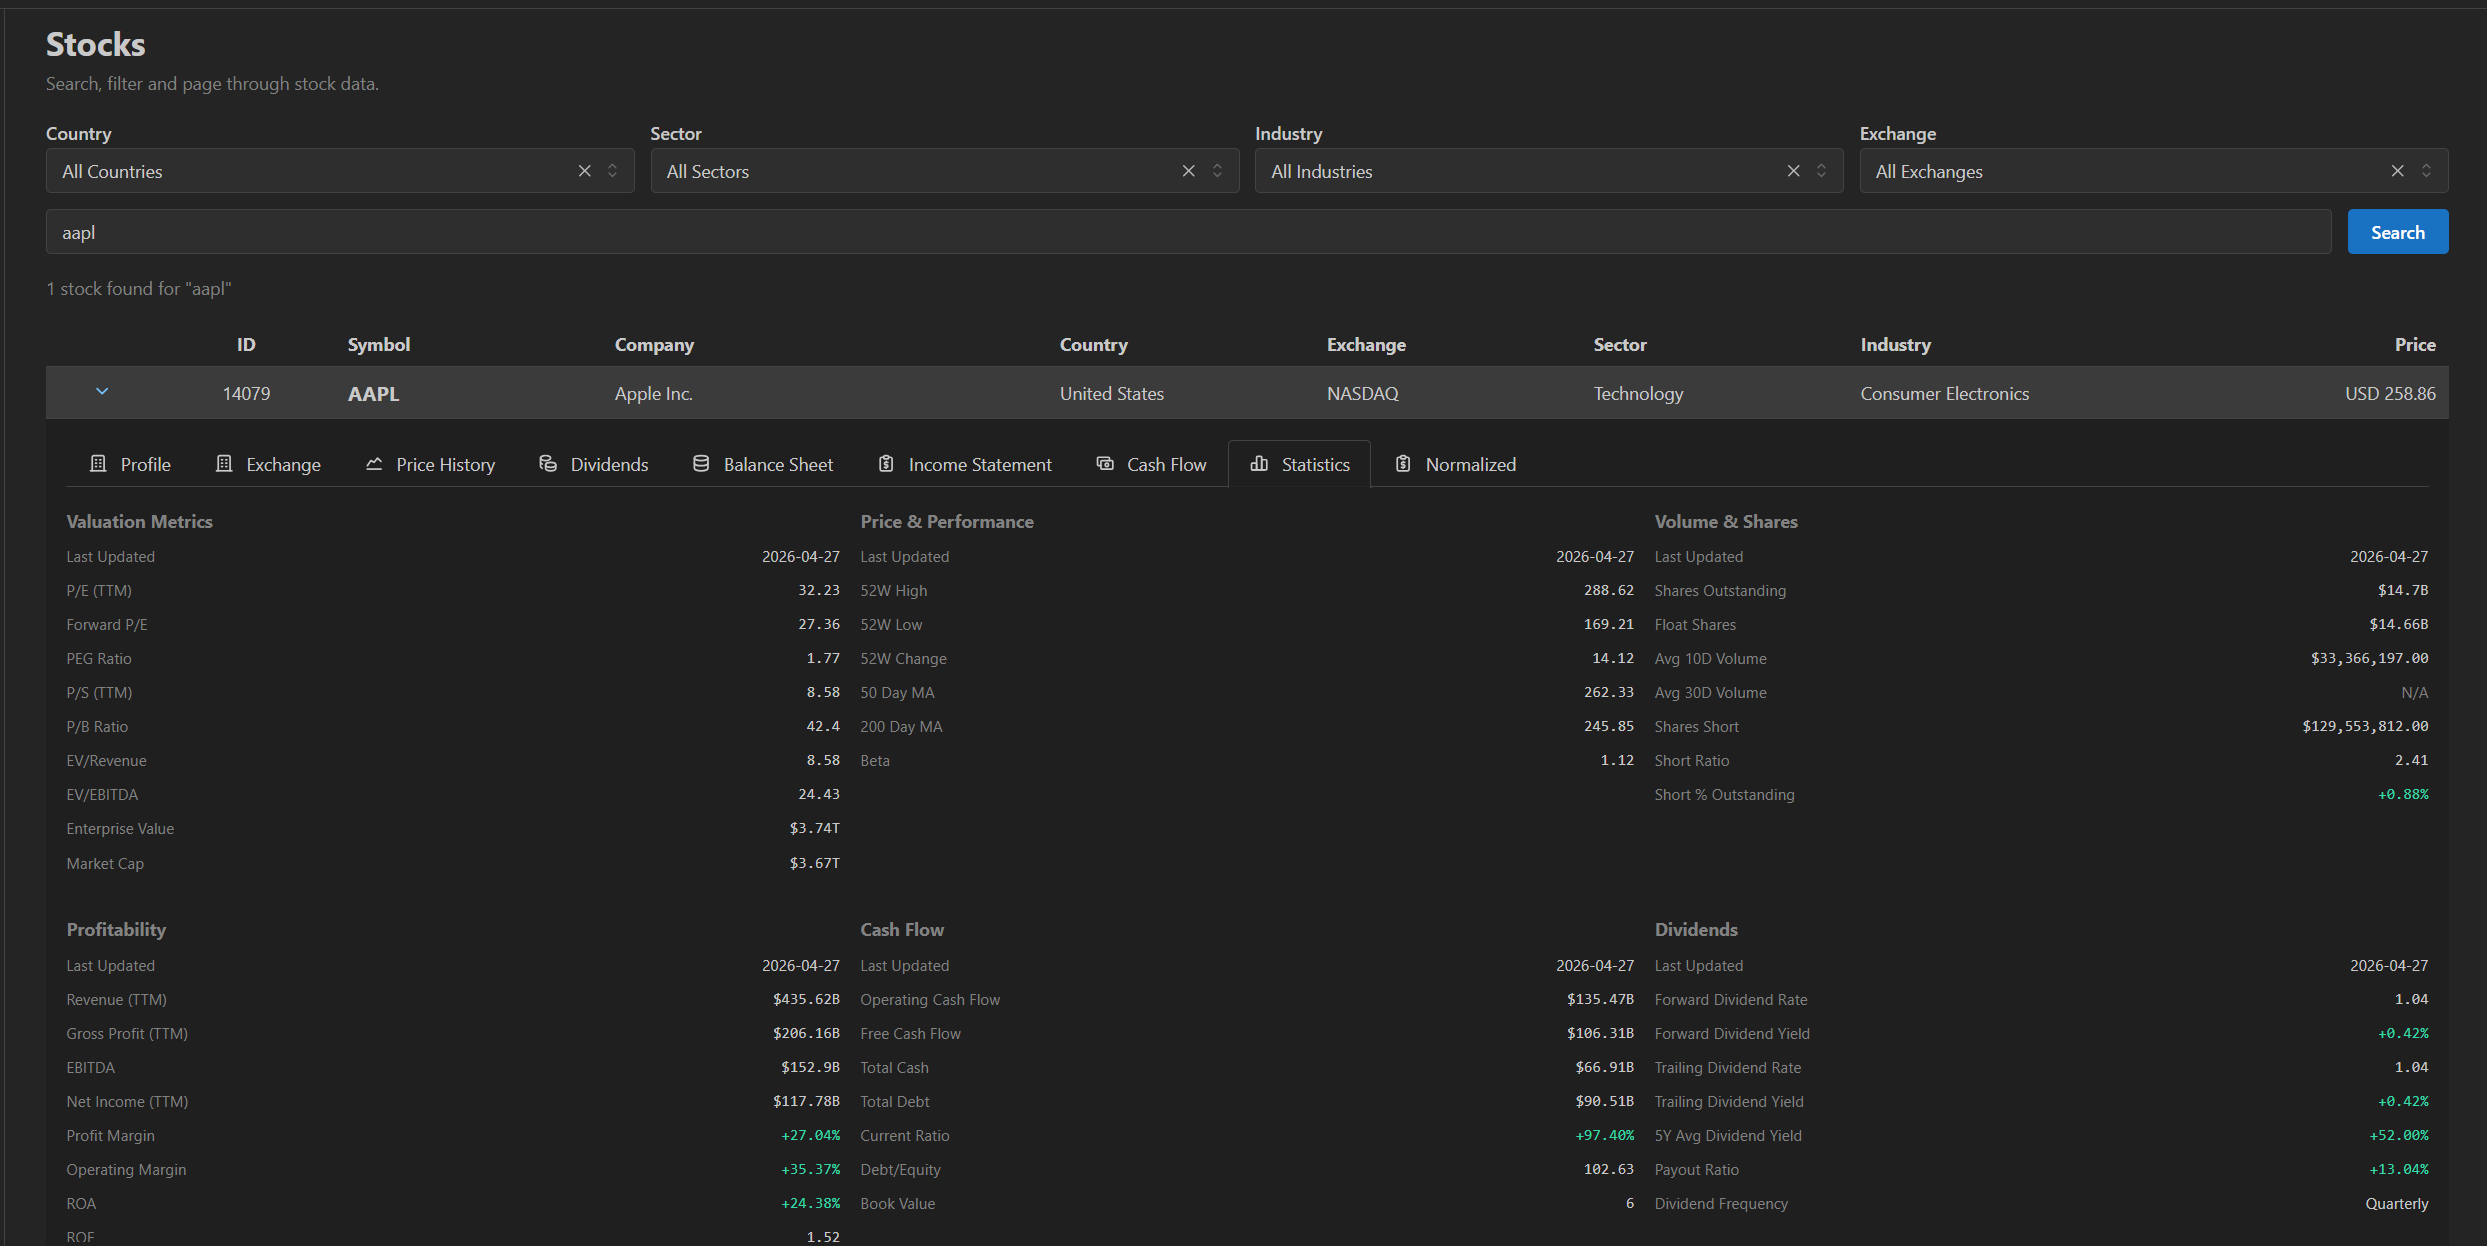Click the Profile tab building icon
The height and width of the screenshot is (1246, 2487).
click(x=98, y=464)
